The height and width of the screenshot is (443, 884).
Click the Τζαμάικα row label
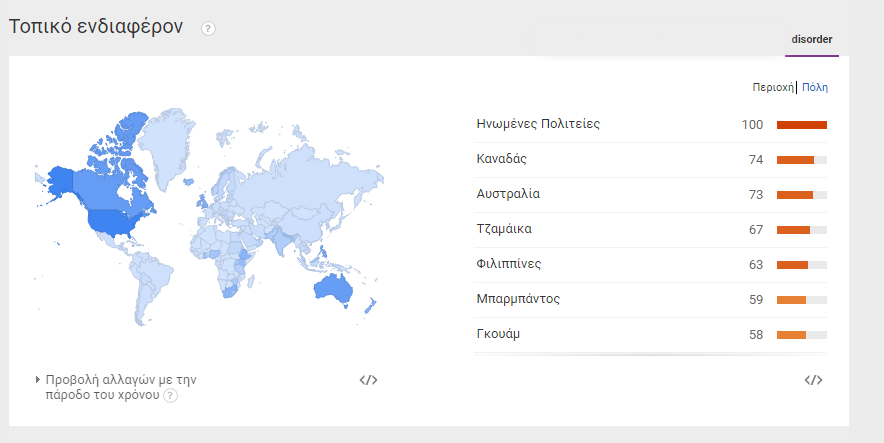(x=504, y=229)
